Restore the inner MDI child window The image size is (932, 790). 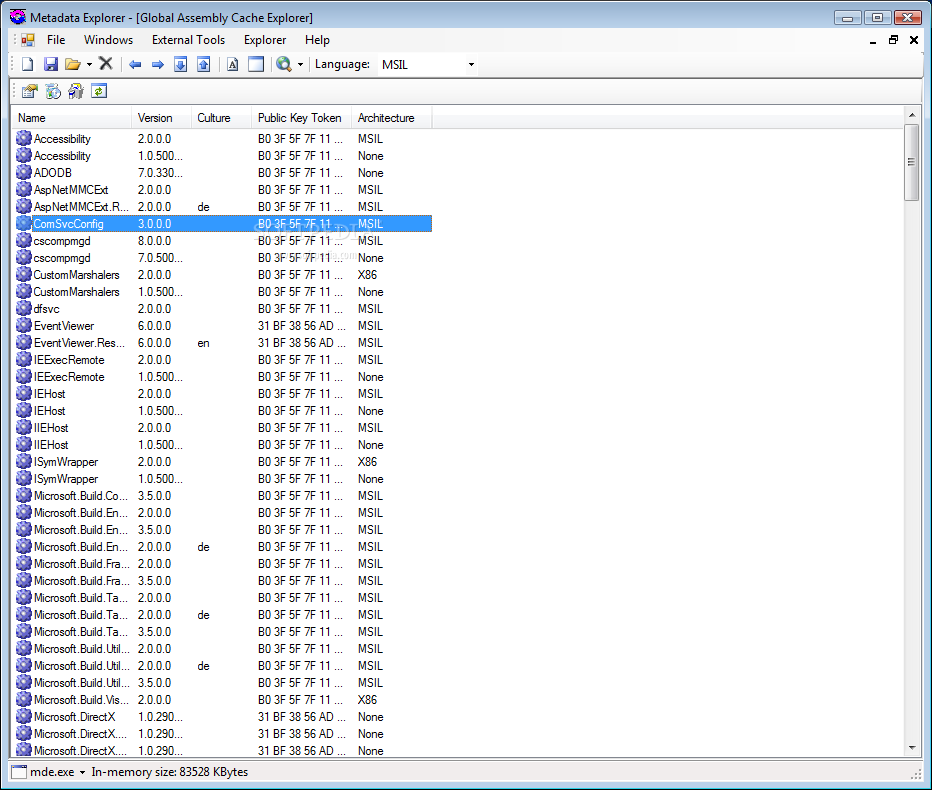(893, 40)
